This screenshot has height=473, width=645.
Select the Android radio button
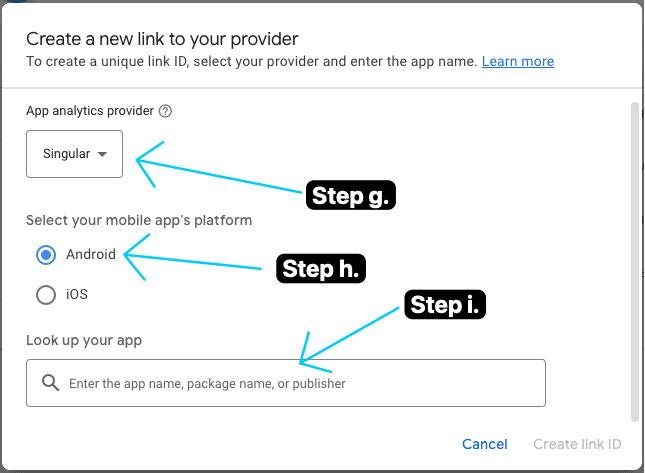(45, 255)
